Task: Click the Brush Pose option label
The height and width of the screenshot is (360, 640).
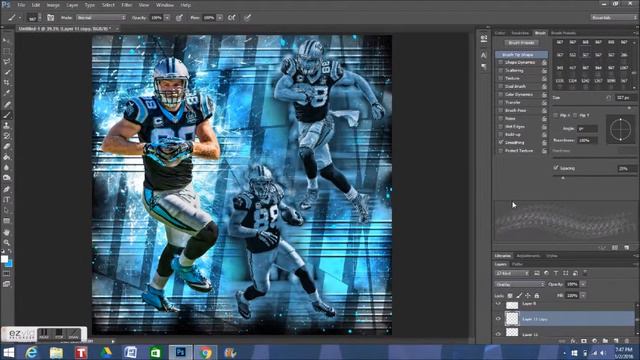Action: click(x=516, y=110)
